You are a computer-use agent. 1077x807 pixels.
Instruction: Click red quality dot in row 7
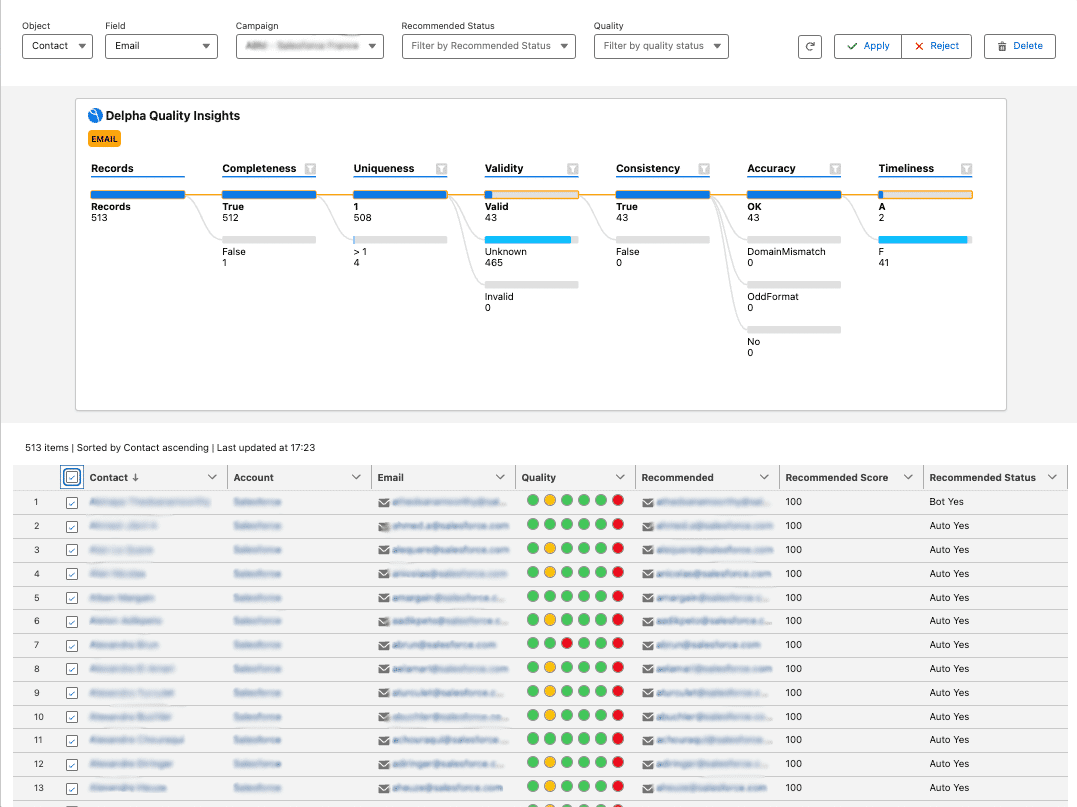pyautogui.click(x=567, y=644)
